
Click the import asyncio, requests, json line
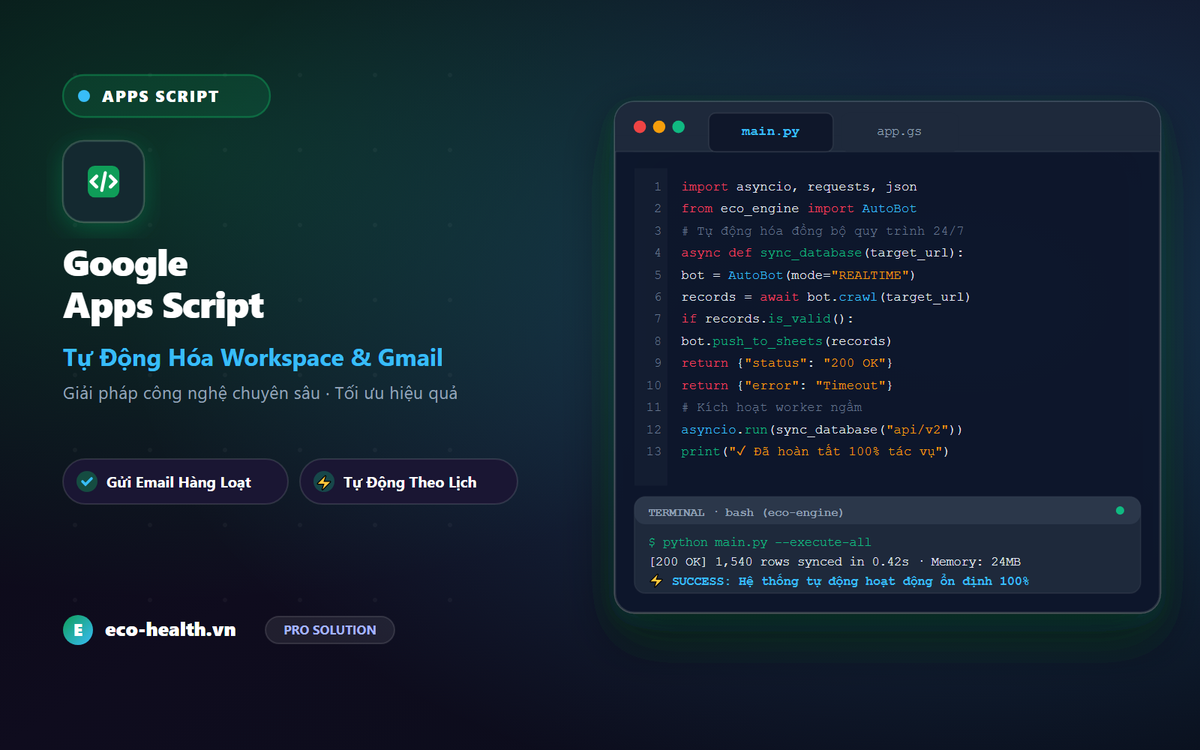click(799, 187)
